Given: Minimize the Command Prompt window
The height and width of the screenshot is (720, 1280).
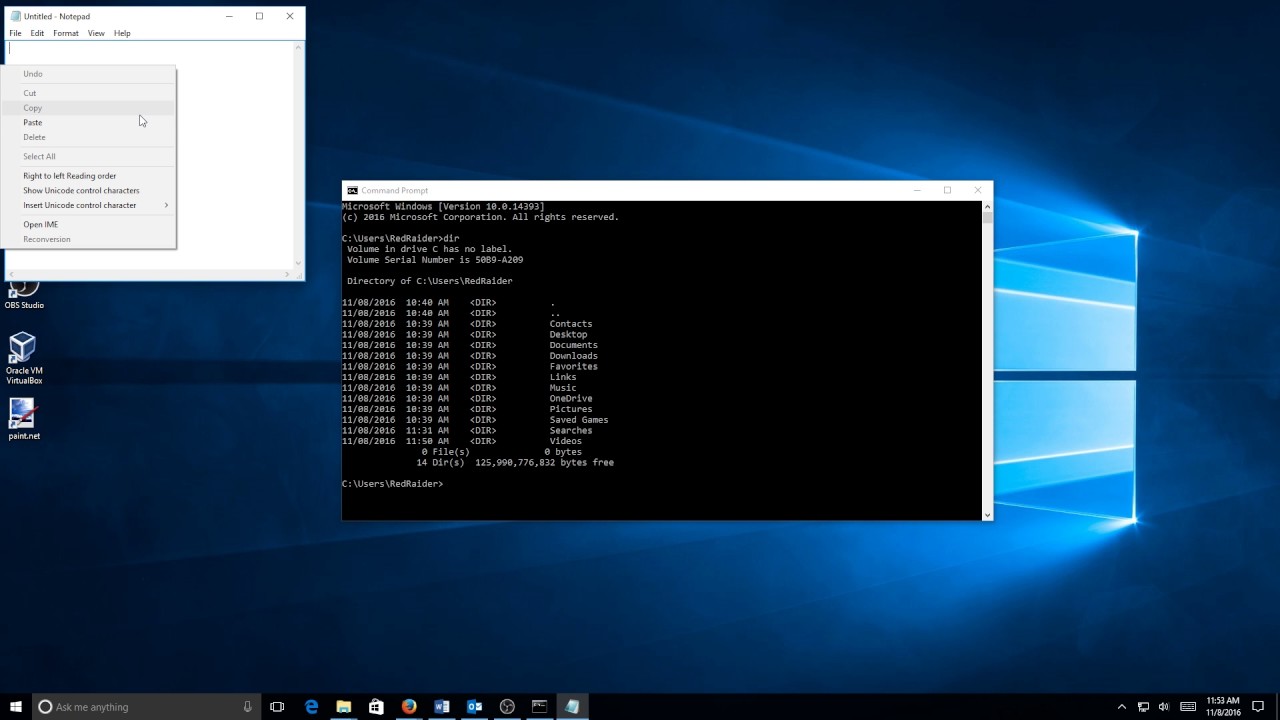Looking at the screenshot, I should [x=917, y=190].
